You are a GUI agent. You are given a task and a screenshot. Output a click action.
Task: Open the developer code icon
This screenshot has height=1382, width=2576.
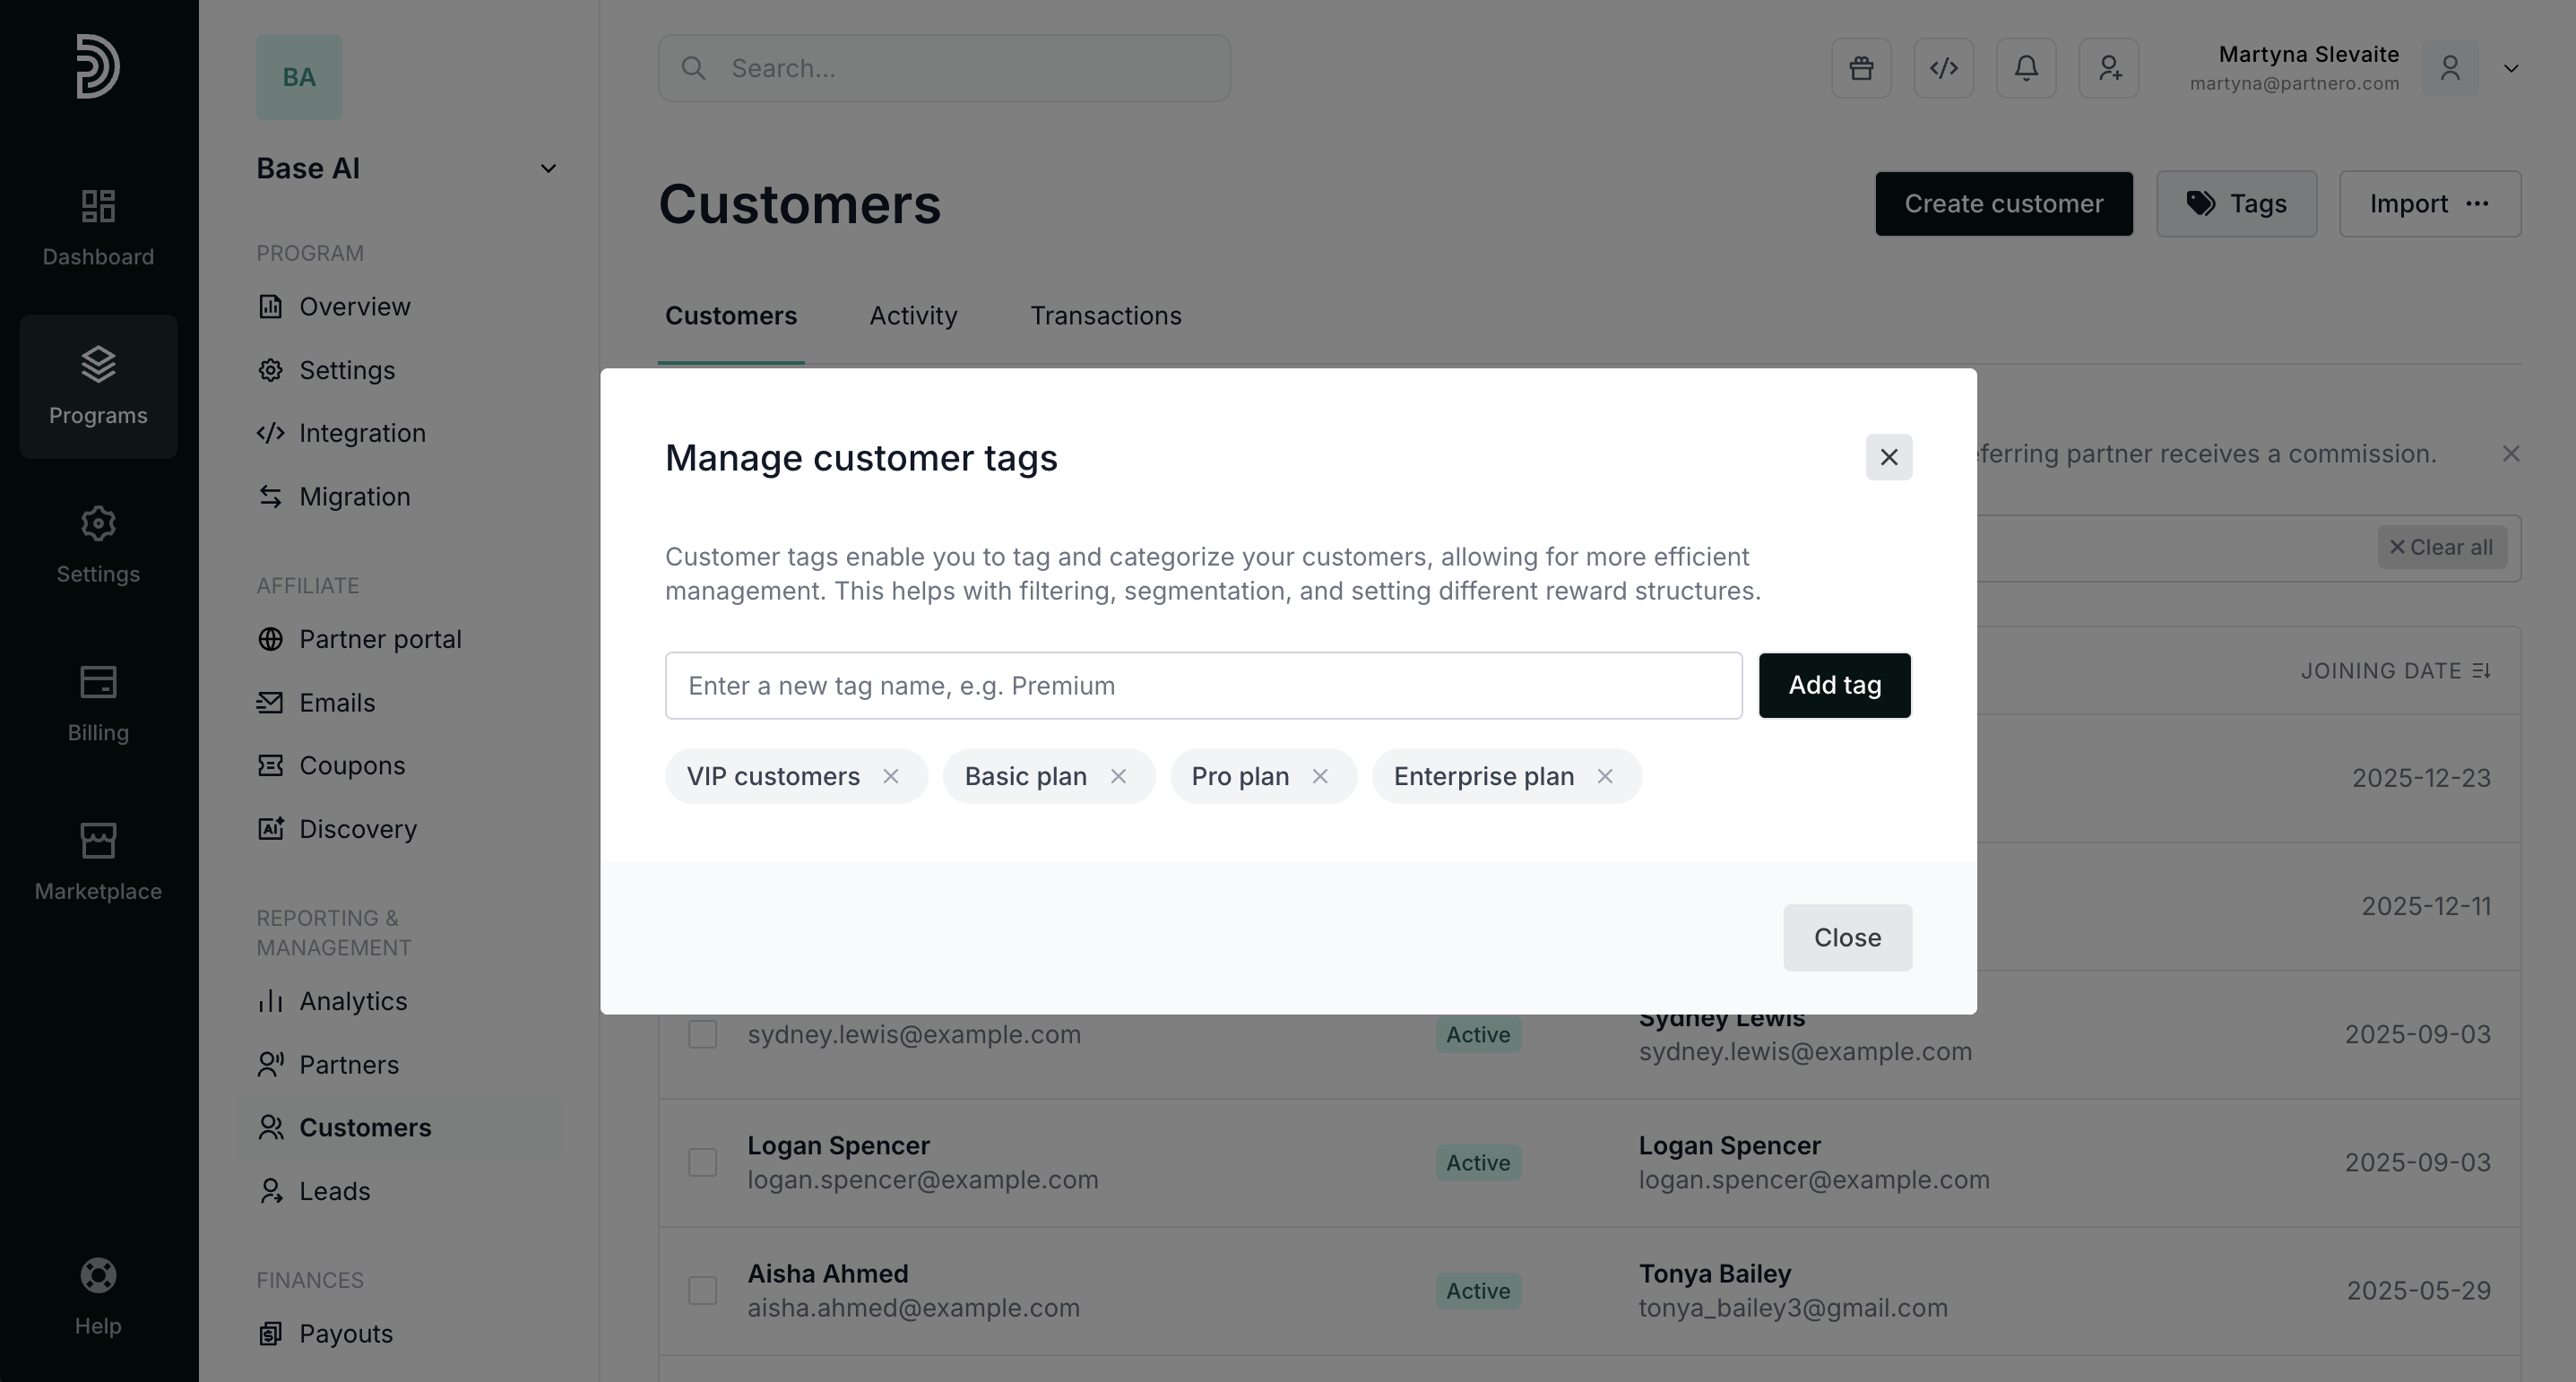pos(1943,68)
